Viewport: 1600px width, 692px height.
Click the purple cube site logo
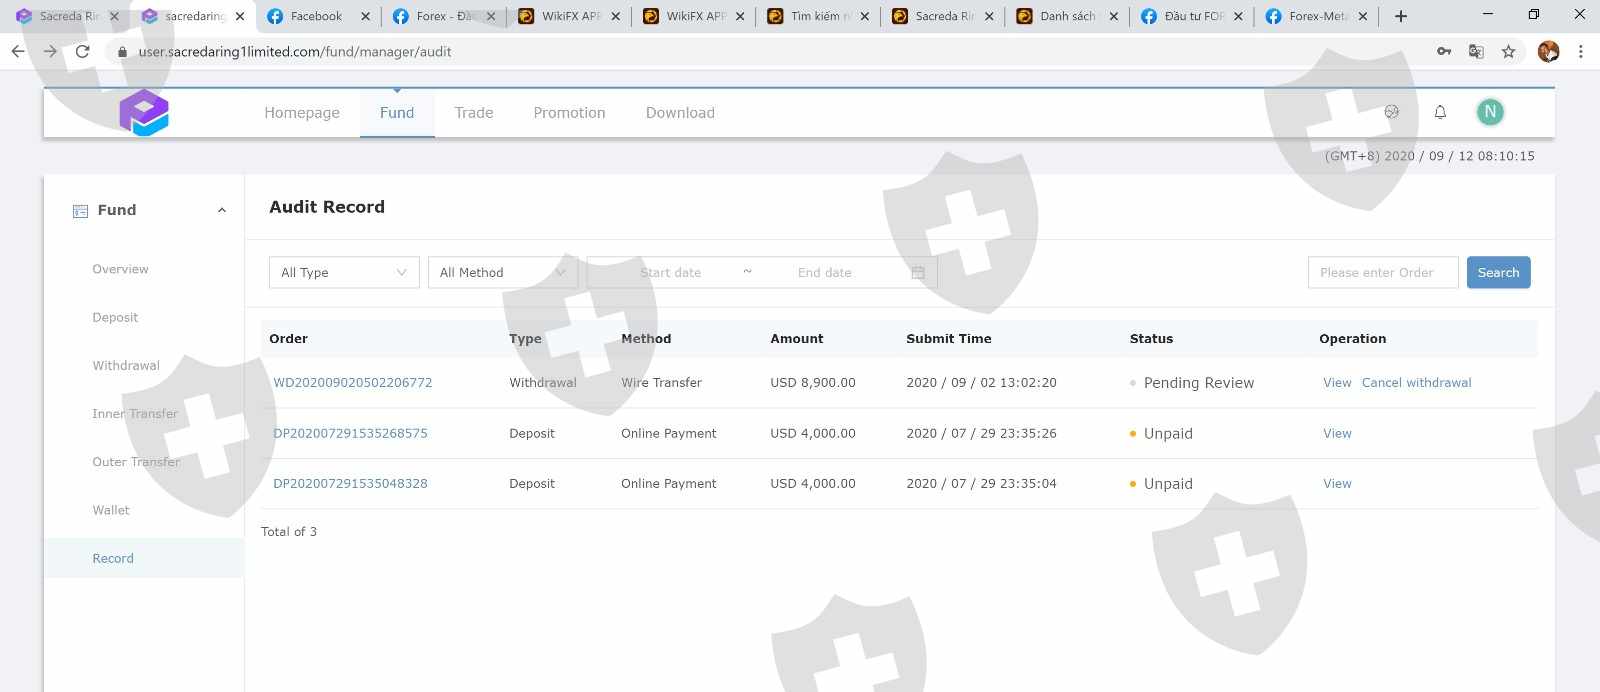click(x=144, y=112)
